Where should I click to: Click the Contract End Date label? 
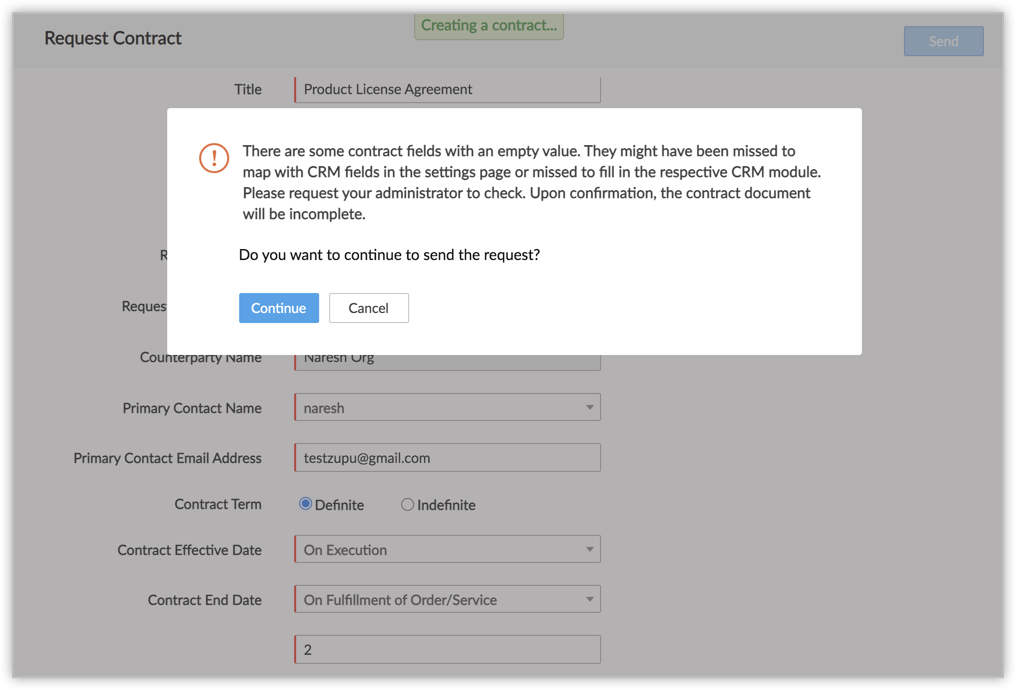pos(204,600)
